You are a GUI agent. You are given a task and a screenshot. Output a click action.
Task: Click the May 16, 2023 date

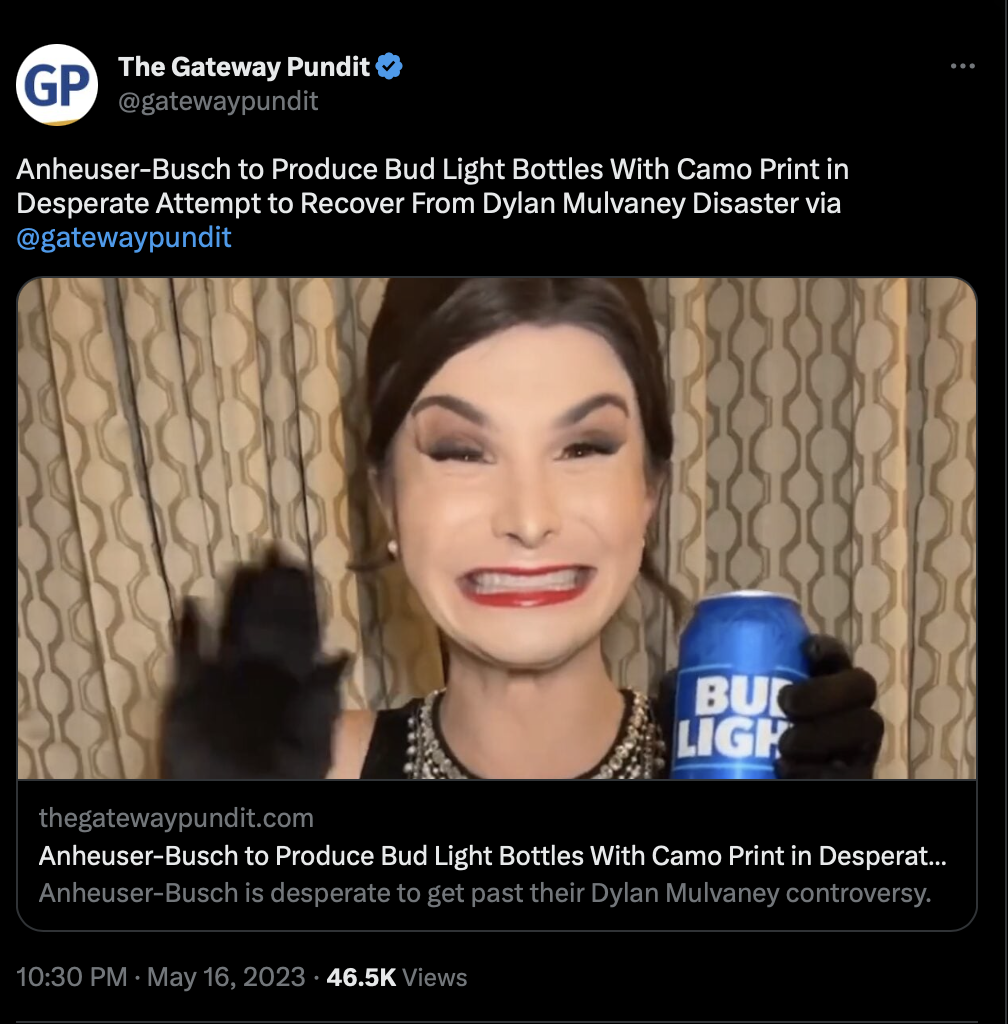(226, 977)
